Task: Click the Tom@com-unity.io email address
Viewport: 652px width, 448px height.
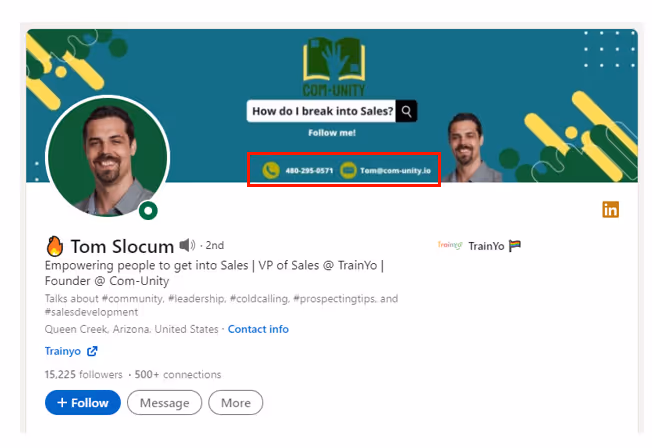Action: click(395, 171)
